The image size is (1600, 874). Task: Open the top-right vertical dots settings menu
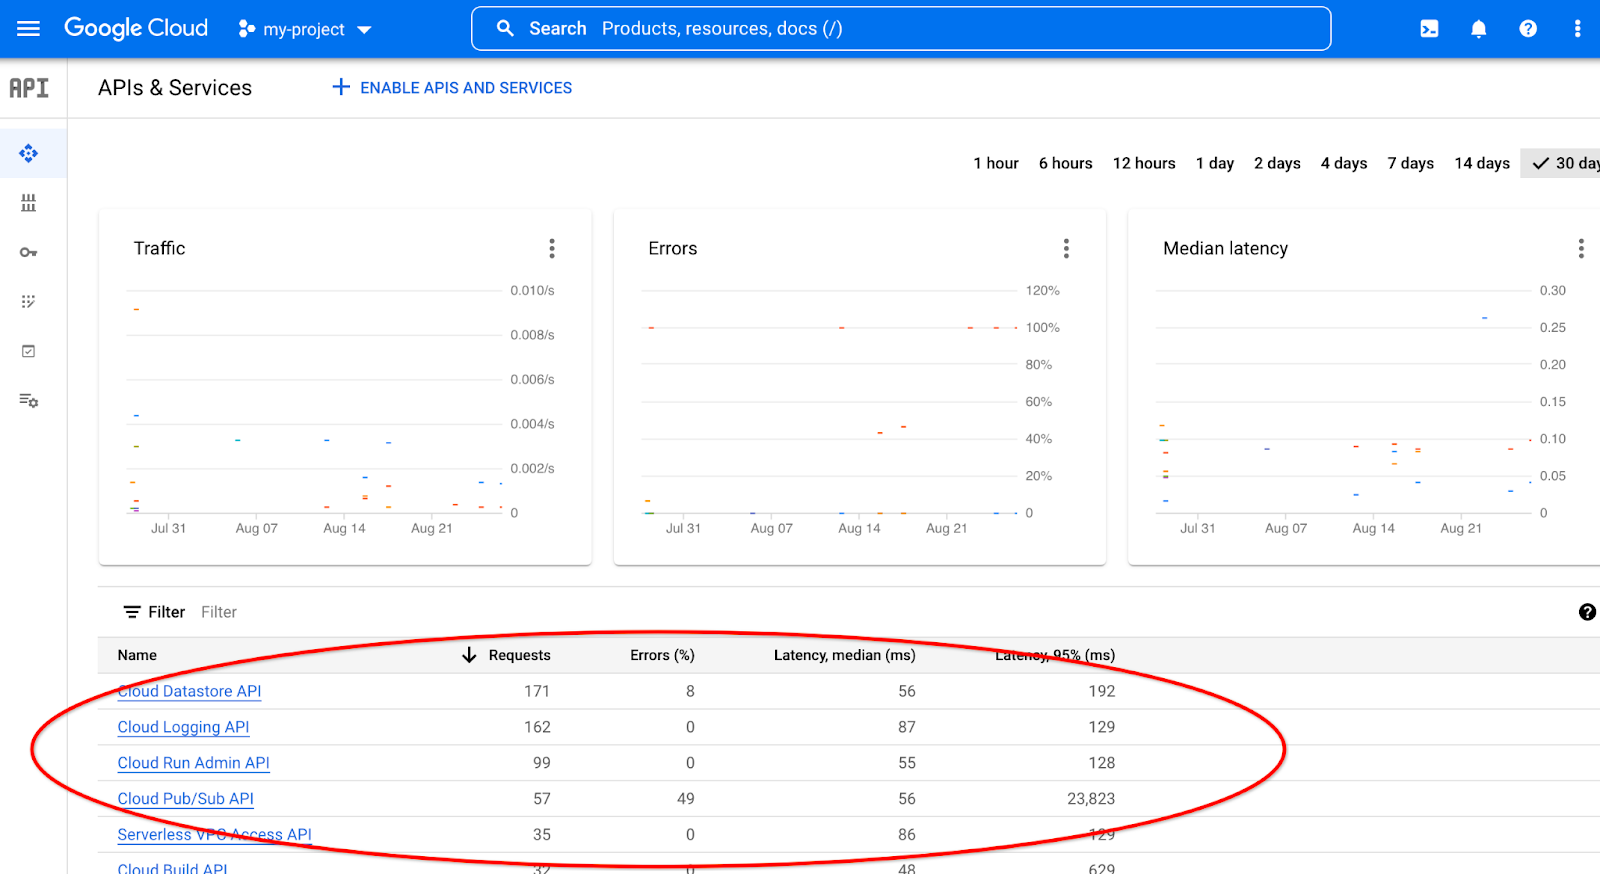point(1577,29)
